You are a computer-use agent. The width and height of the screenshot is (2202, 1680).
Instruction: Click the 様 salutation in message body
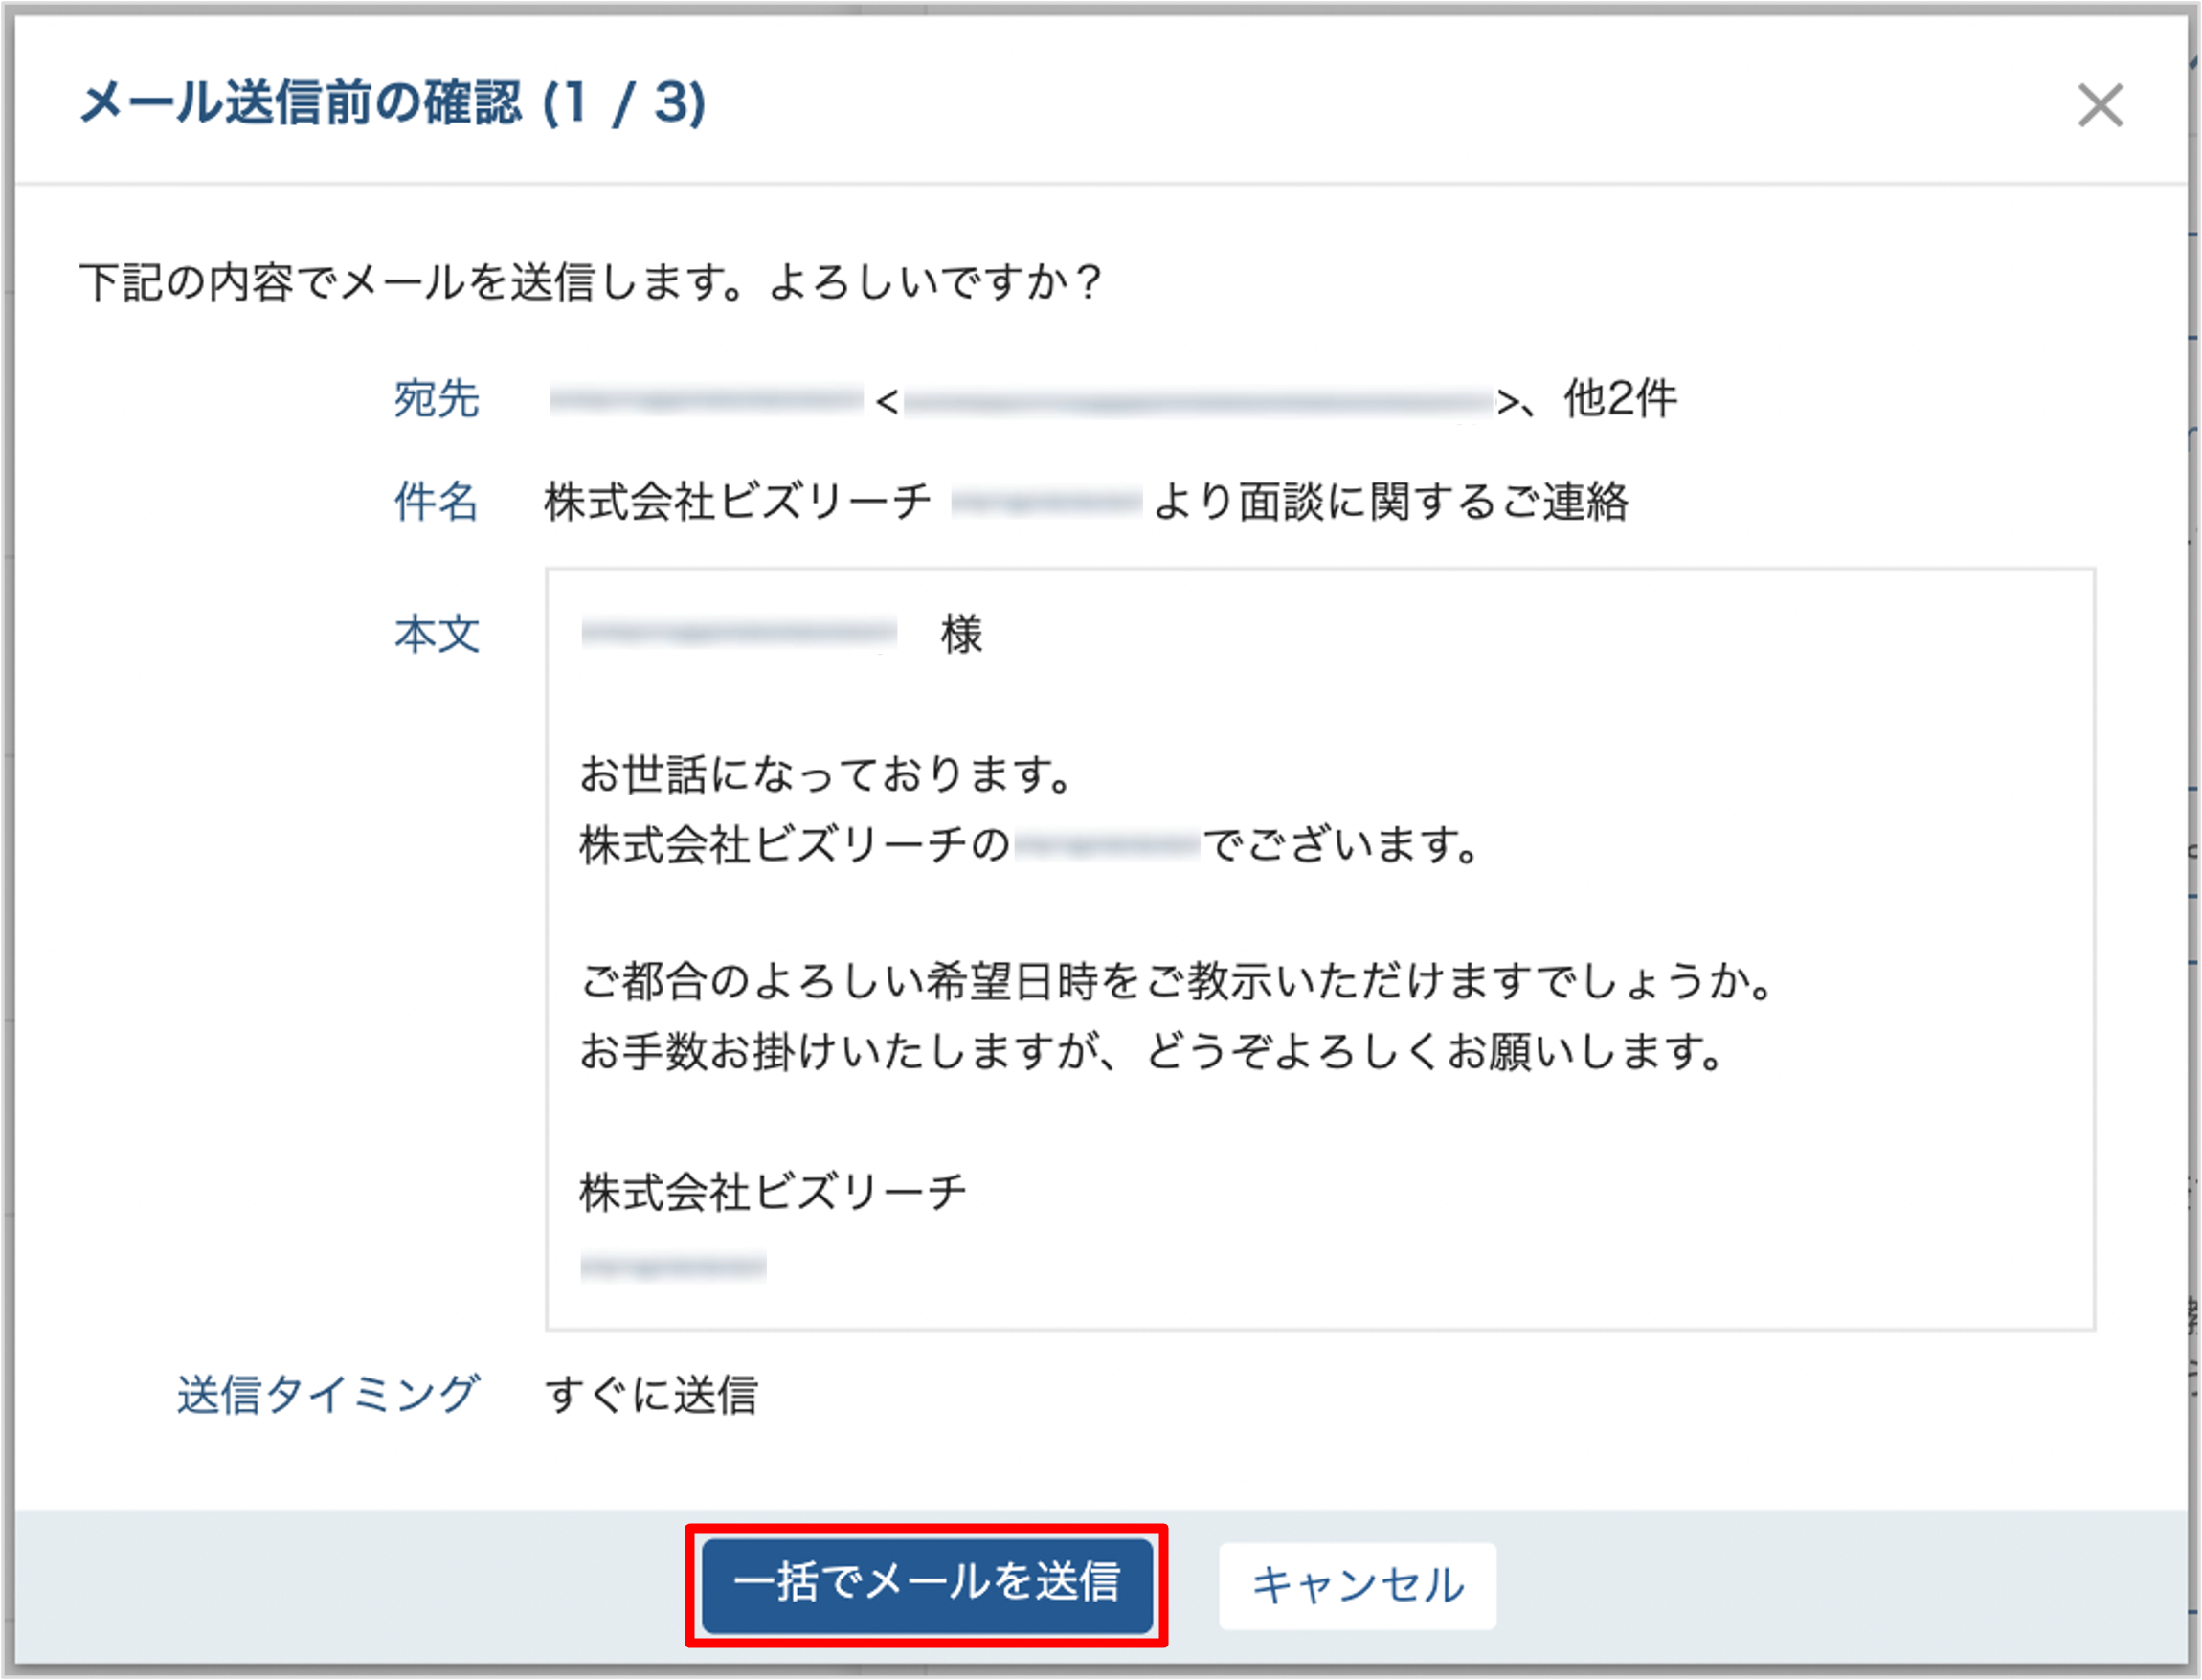pos(961,634)
